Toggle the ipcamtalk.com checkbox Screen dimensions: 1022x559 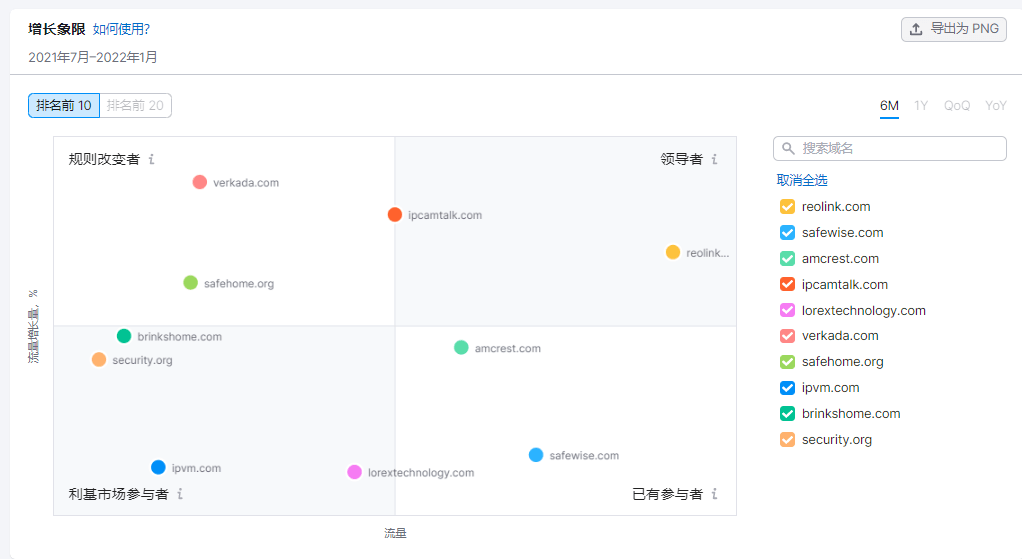[x=787, y=284]
